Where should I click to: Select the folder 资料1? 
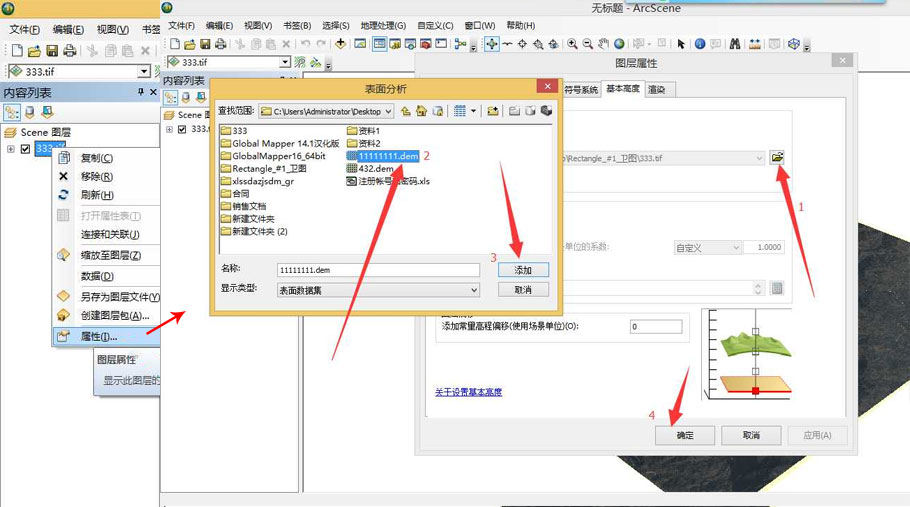pos(363,131)
